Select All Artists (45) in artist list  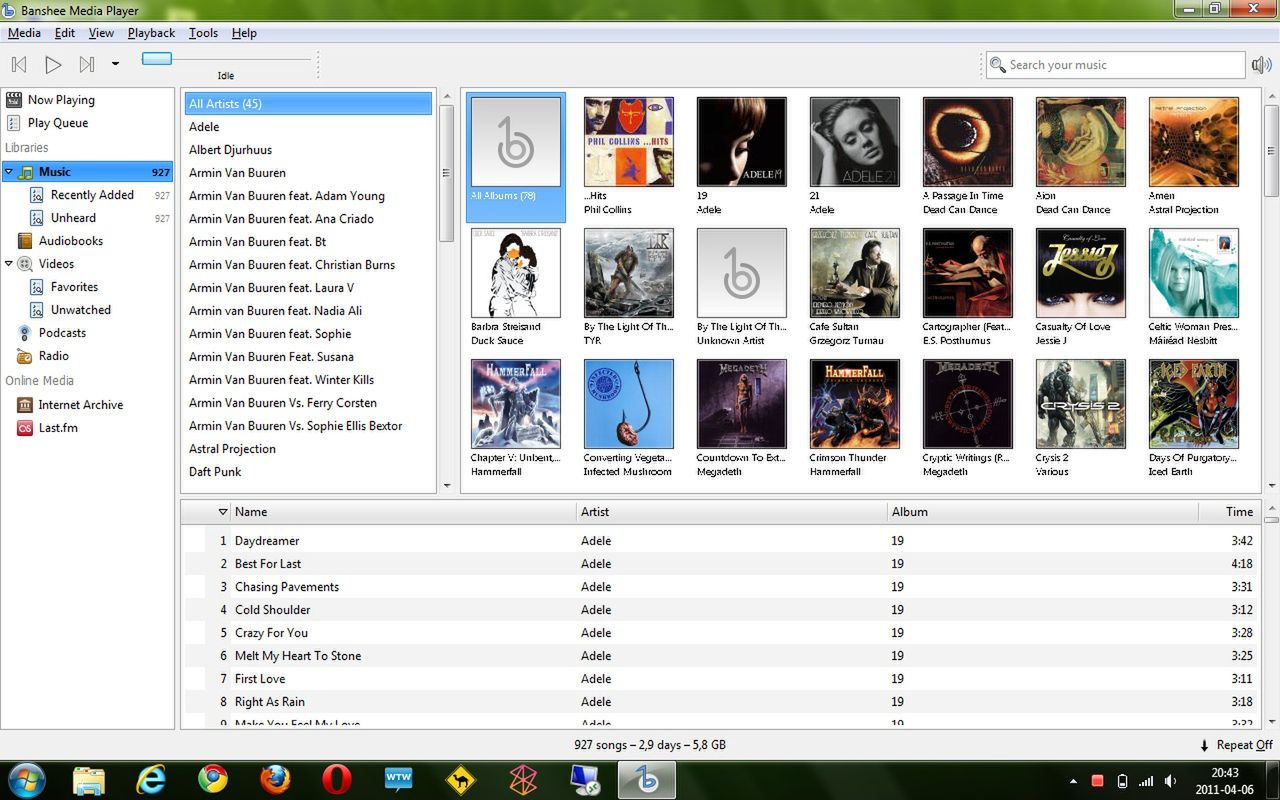[308, 104]
